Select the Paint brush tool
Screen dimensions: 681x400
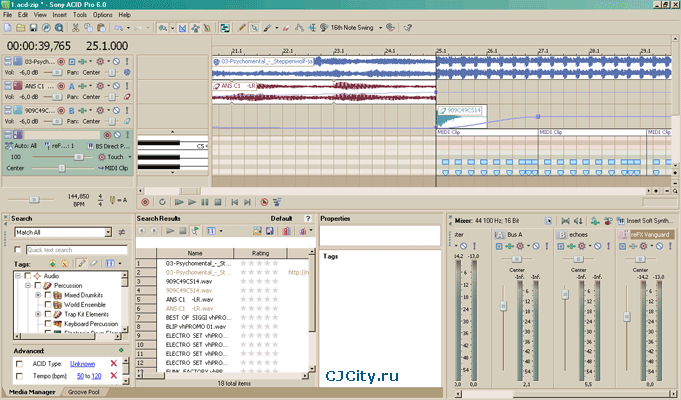[267, 28]
